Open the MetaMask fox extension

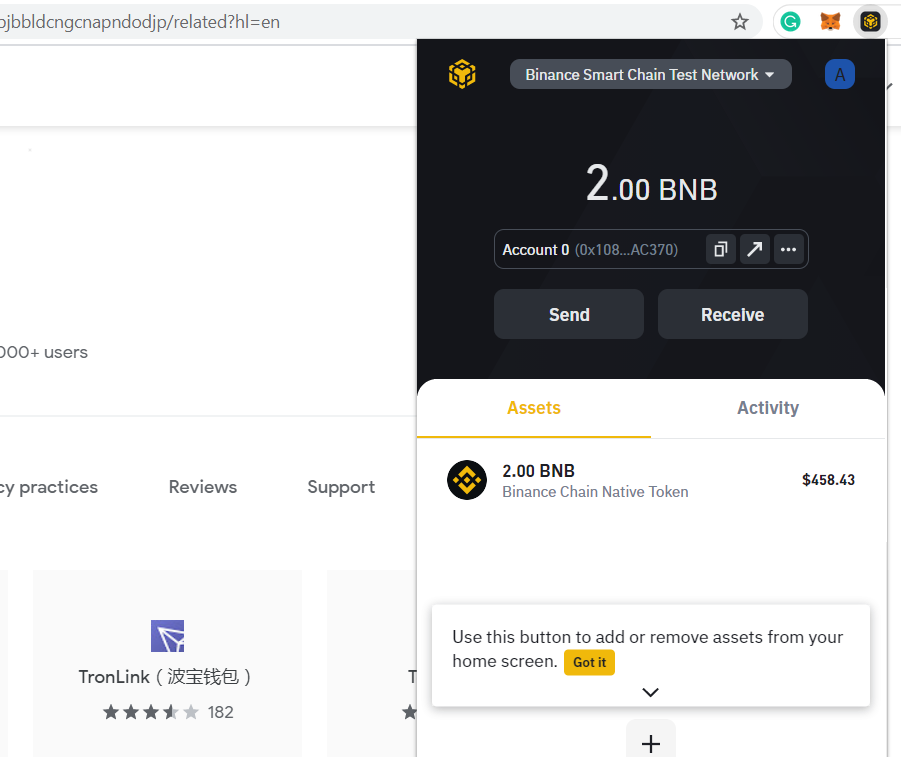(x=830, y=22)
